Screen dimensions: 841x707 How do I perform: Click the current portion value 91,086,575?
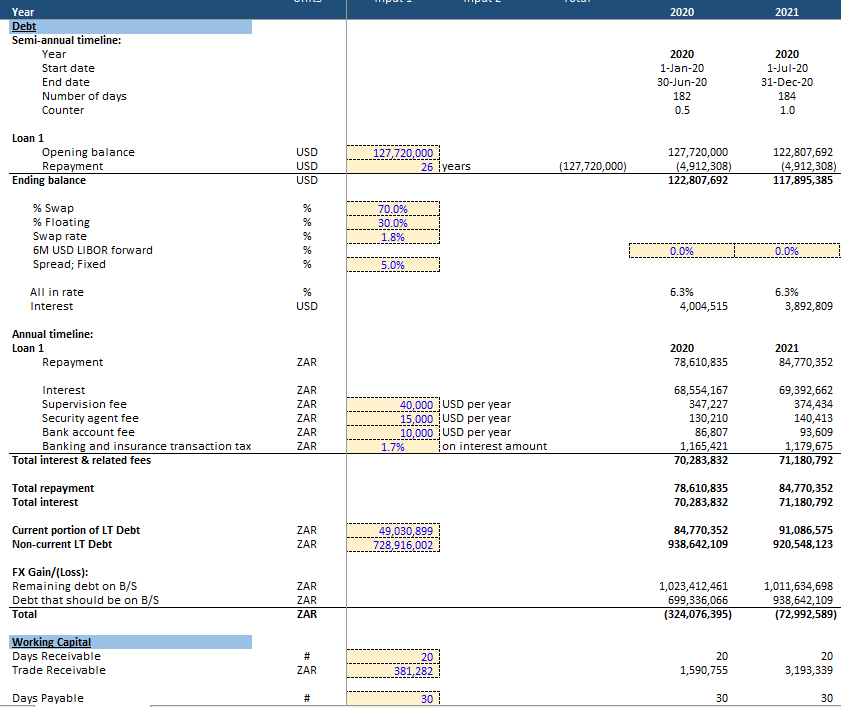[x=806, y=530]
